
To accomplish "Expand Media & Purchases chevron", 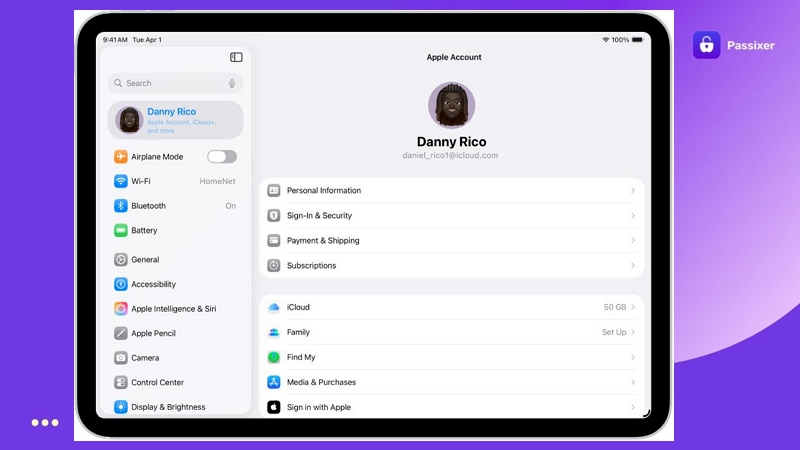I will (x=633, y=382).
